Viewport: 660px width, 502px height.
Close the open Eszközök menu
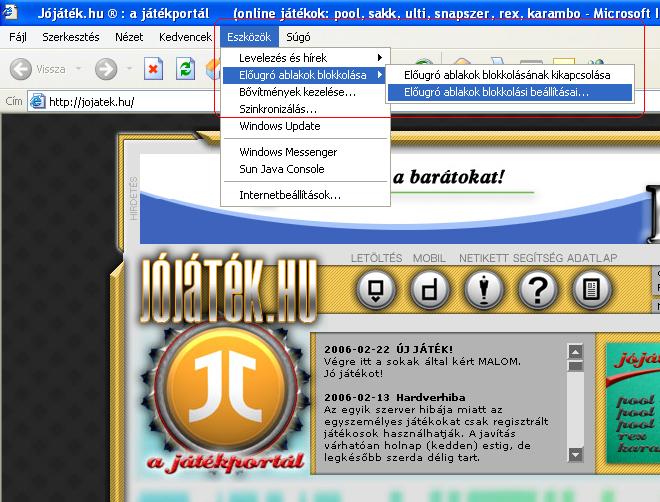[x=249, y=37]
